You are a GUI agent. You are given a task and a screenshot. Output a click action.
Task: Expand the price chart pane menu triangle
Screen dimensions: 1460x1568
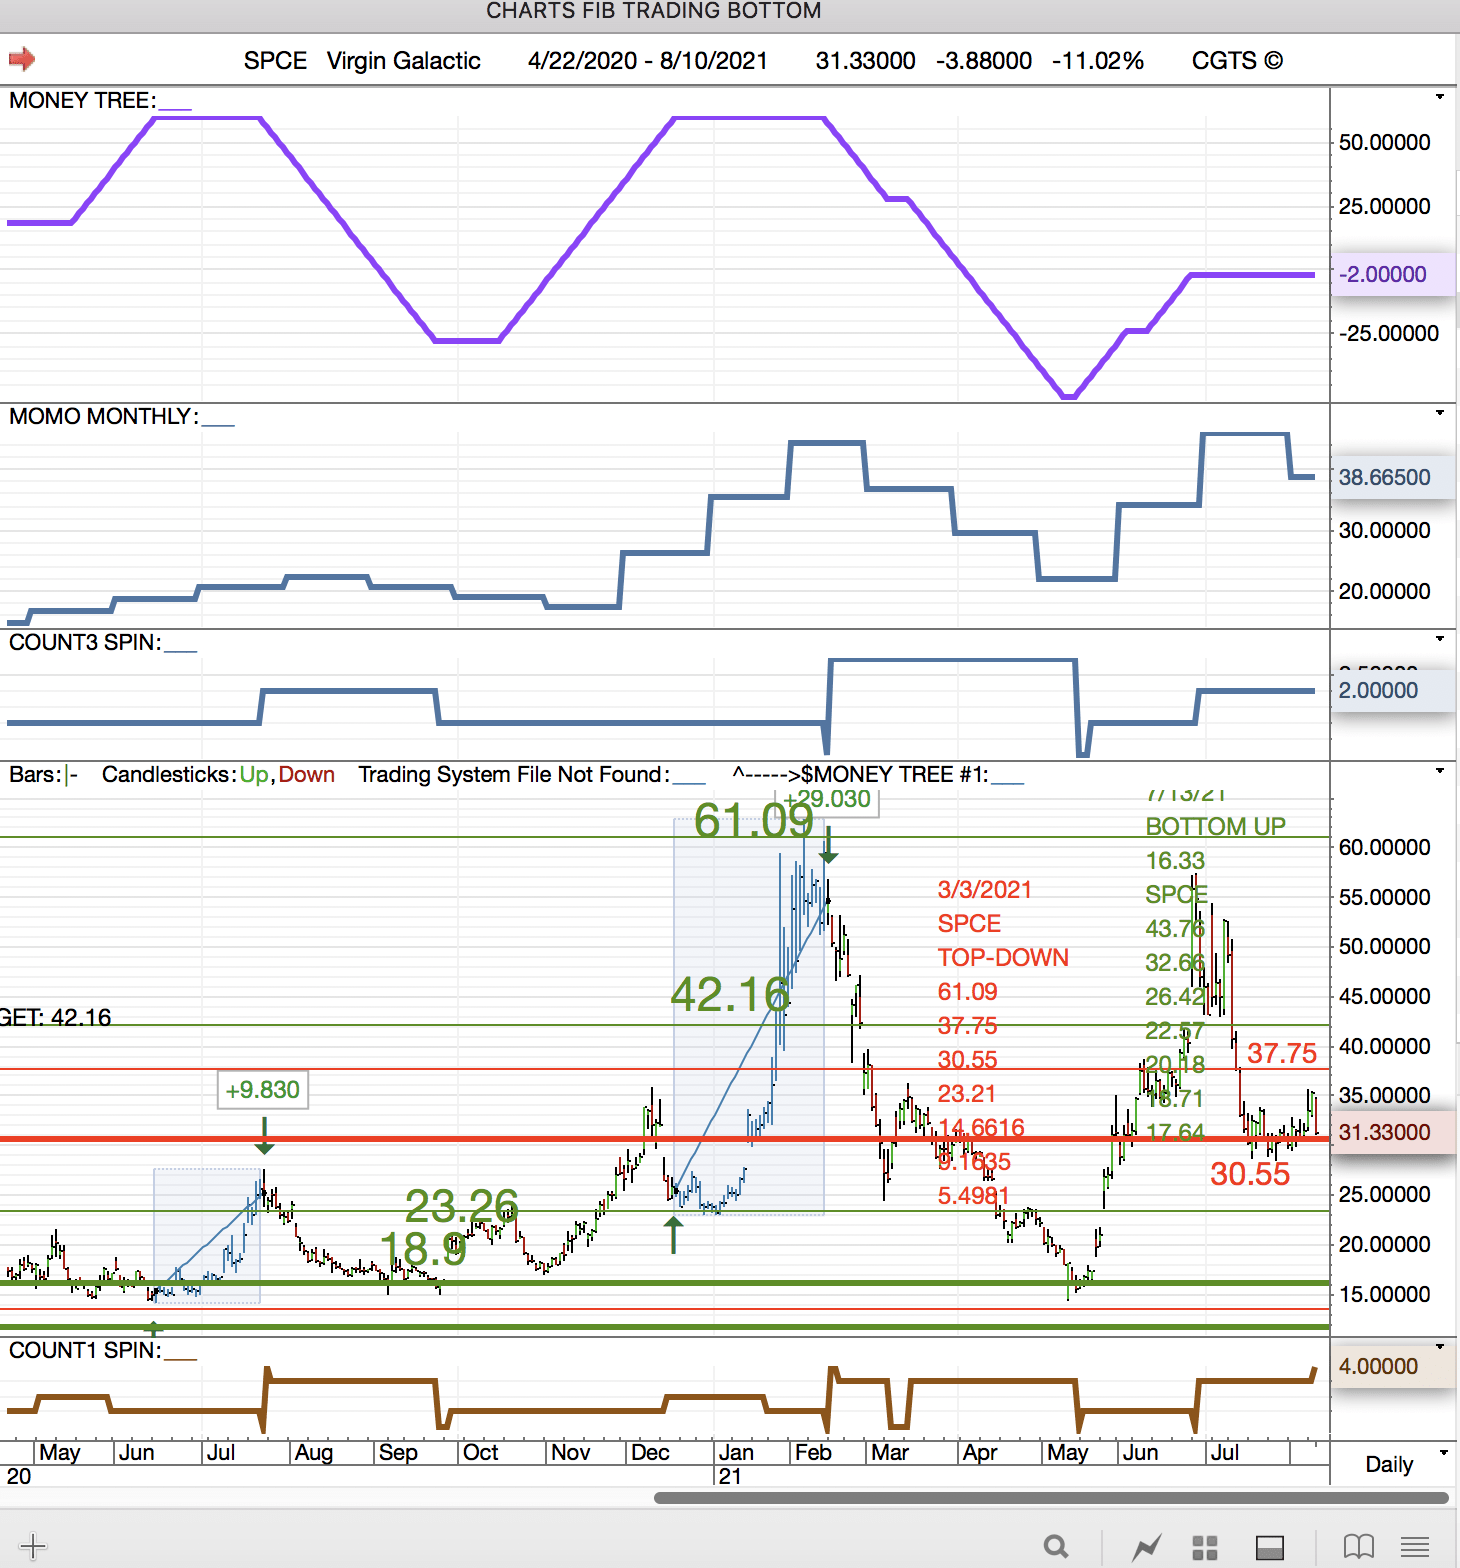1440,771
